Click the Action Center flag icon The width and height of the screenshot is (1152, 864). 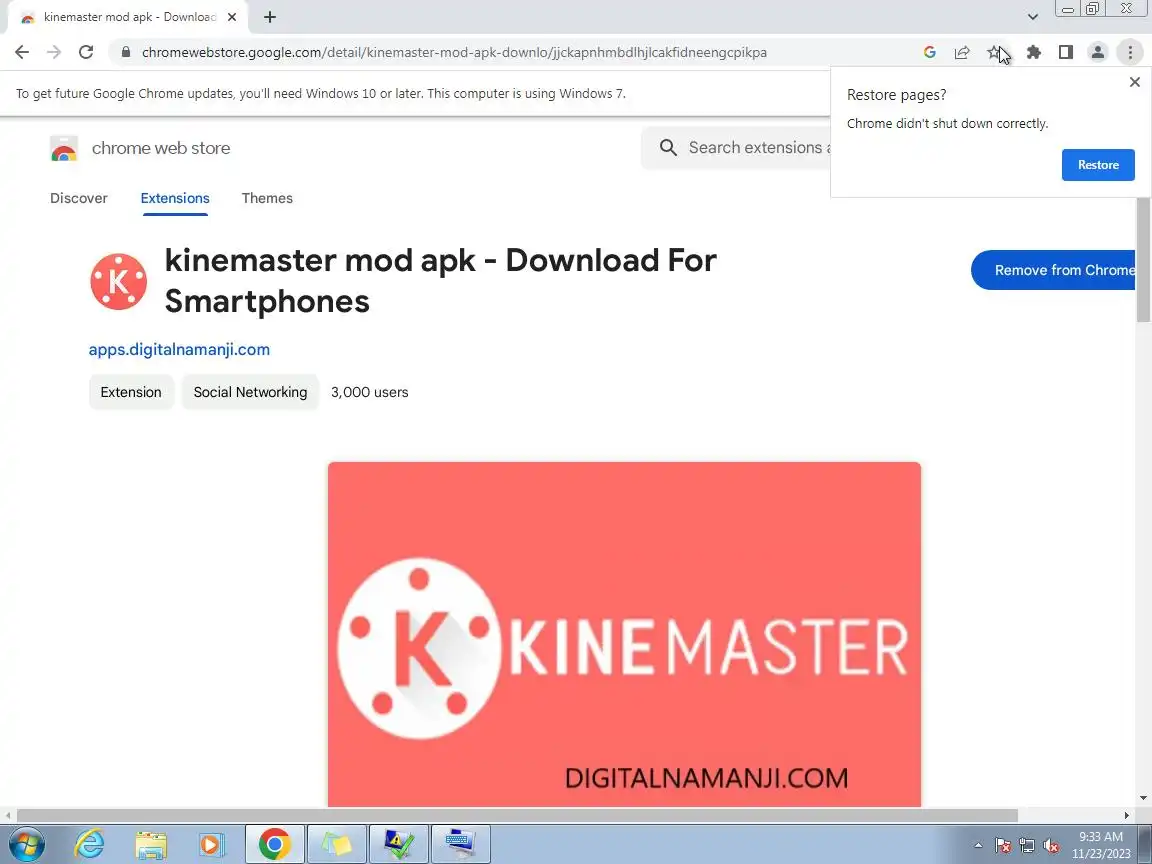pyautogui.click(x=1003, y=846)
